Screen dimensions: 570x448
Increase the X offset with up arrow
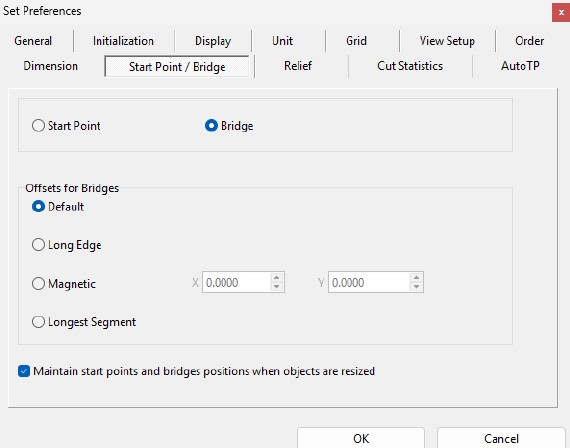[276, 278]
